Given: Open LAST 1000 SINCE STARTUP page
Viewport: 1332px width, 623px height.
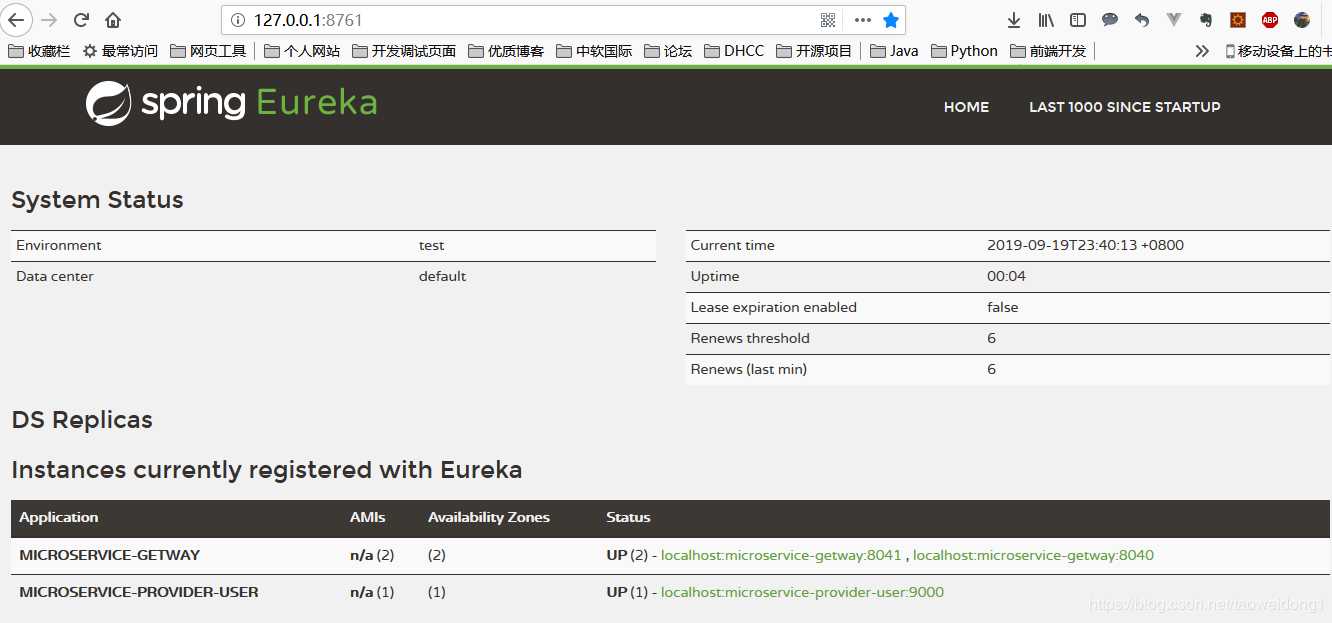Looking at the screenshot, I should click(x=1125, y=107).
